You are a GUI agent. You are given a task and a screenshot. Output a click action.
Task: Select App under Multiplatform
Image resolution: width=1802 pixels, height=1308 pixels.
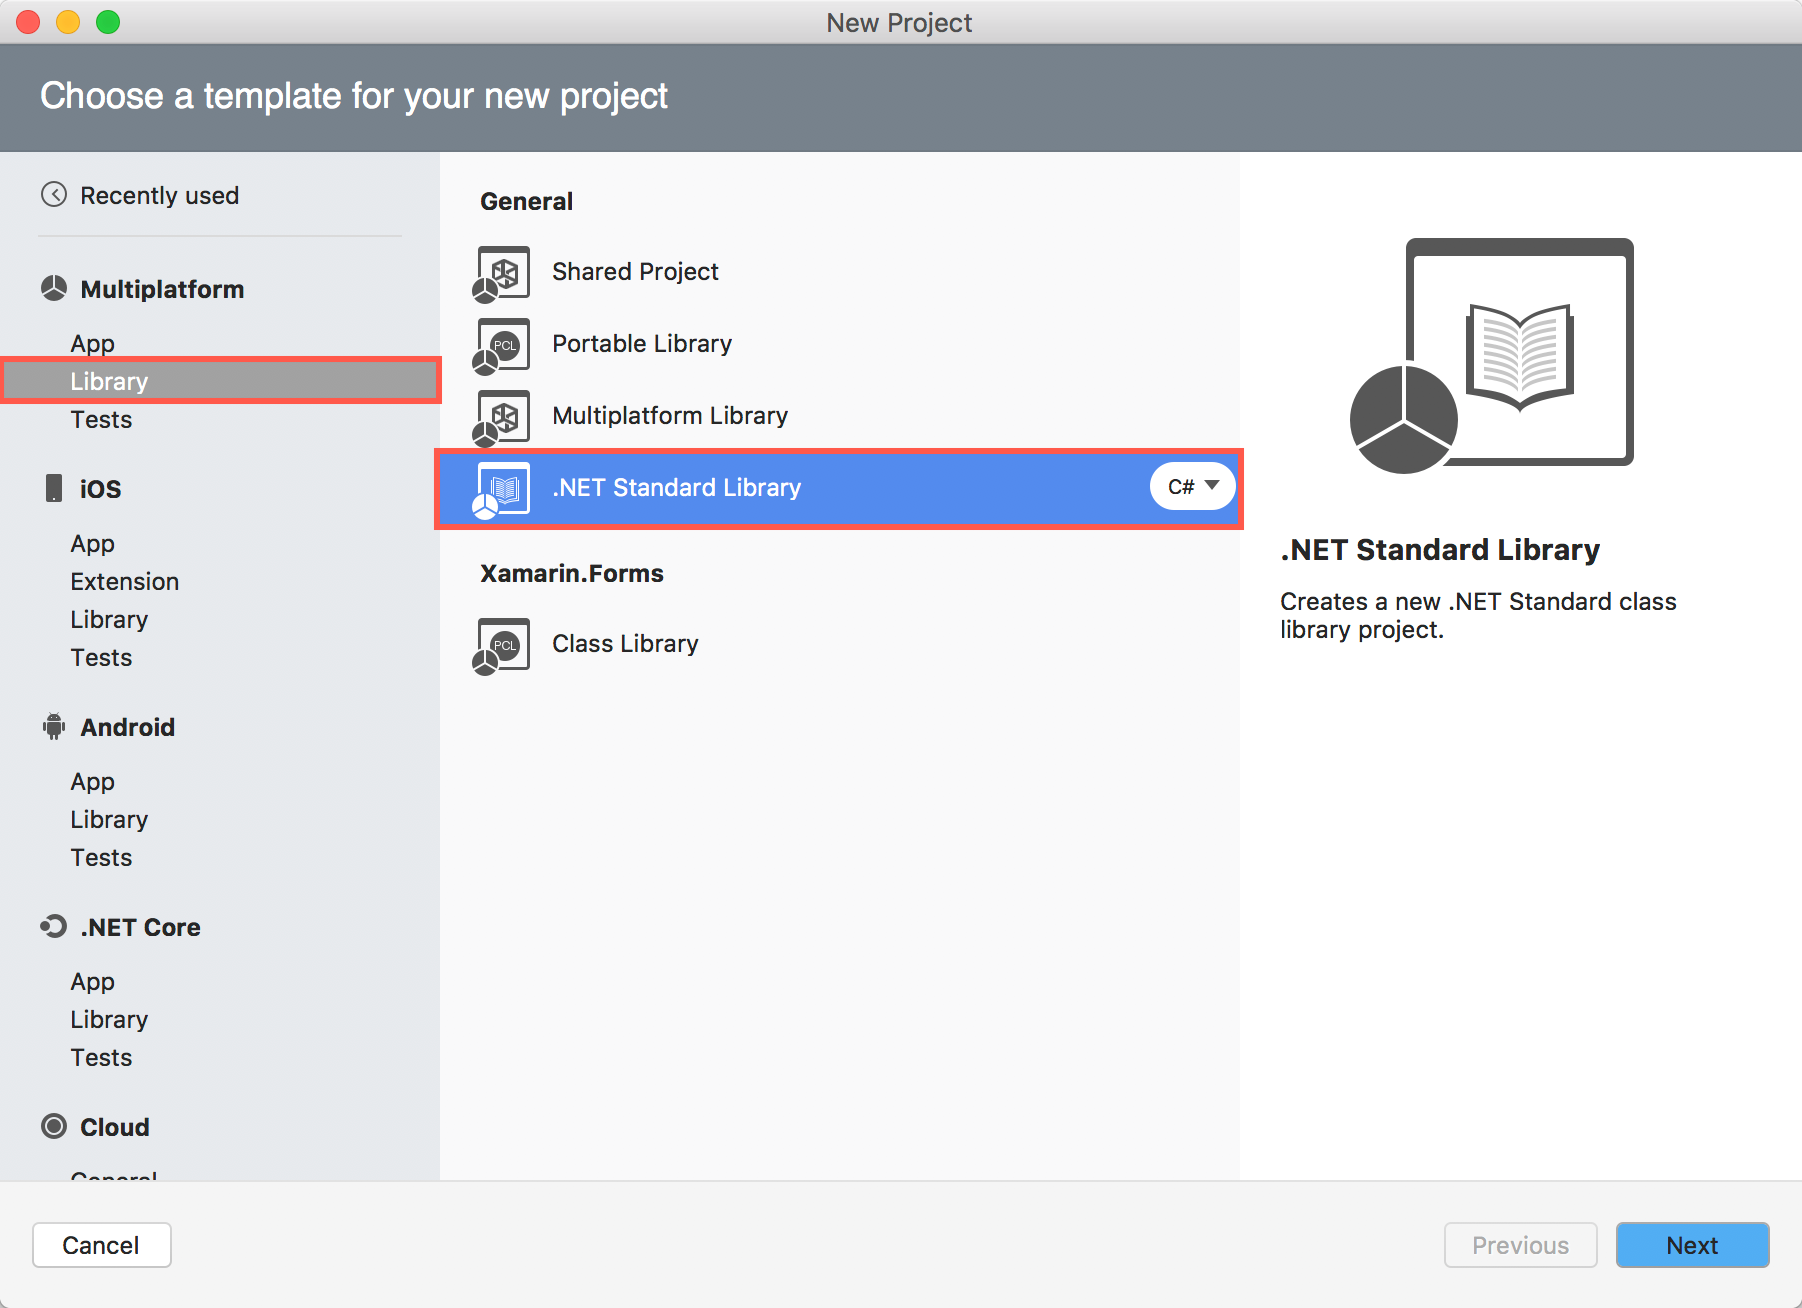click(x=93, y=343)
